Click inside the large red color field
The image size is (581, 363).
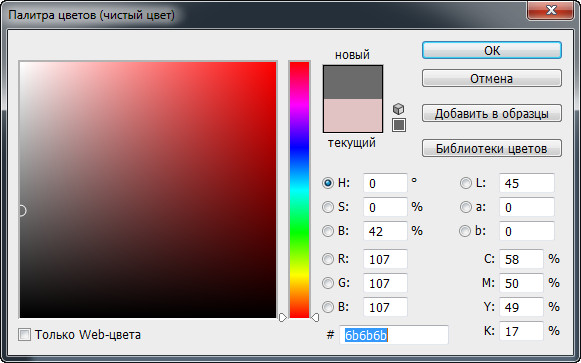point(148,190)
